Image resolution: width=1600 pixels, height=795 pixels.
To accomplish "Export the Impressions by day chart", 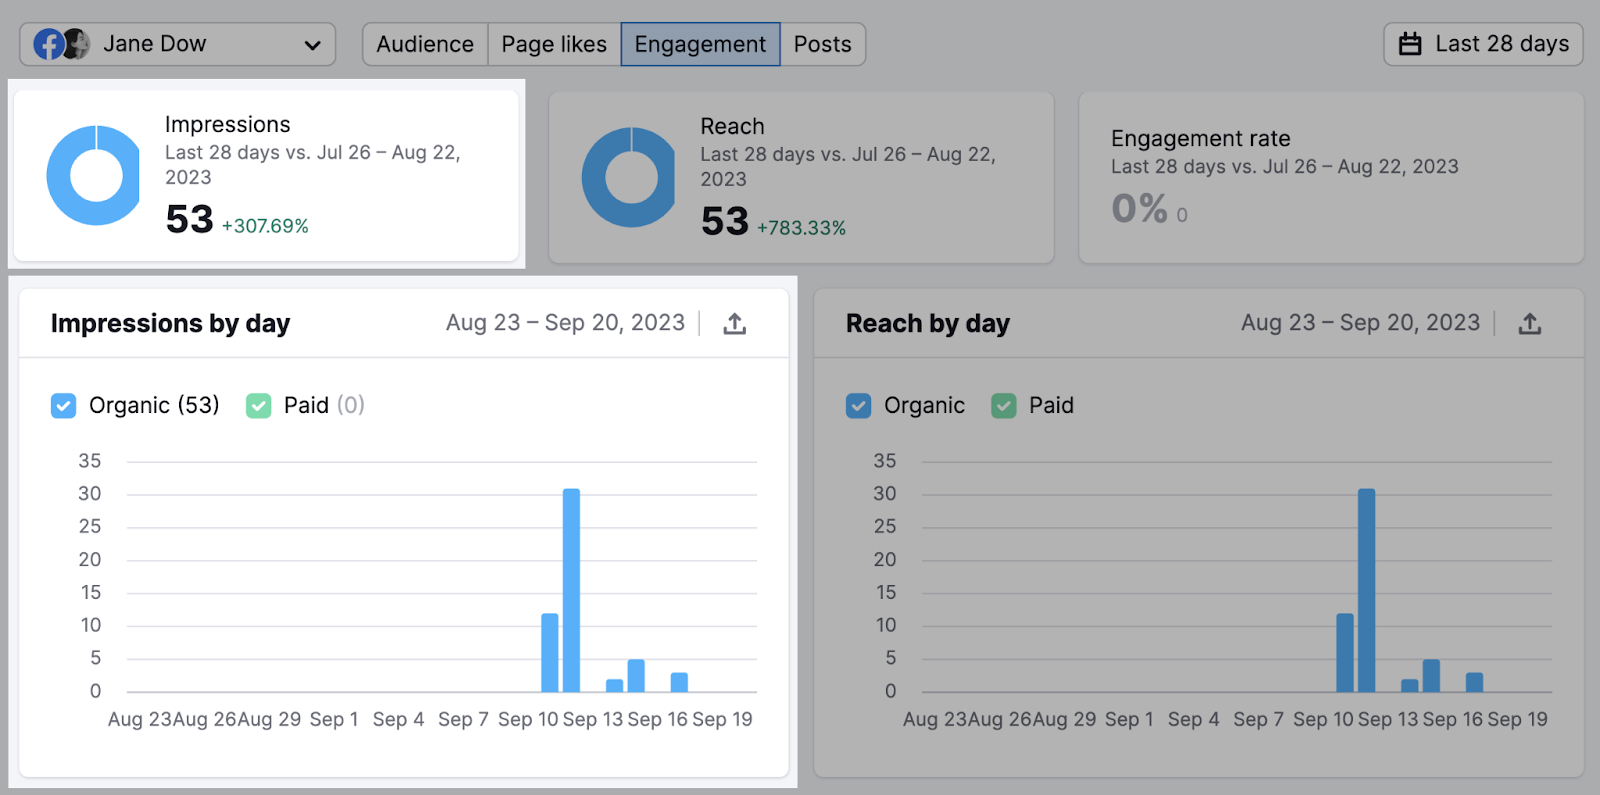I will click(735, 323).
